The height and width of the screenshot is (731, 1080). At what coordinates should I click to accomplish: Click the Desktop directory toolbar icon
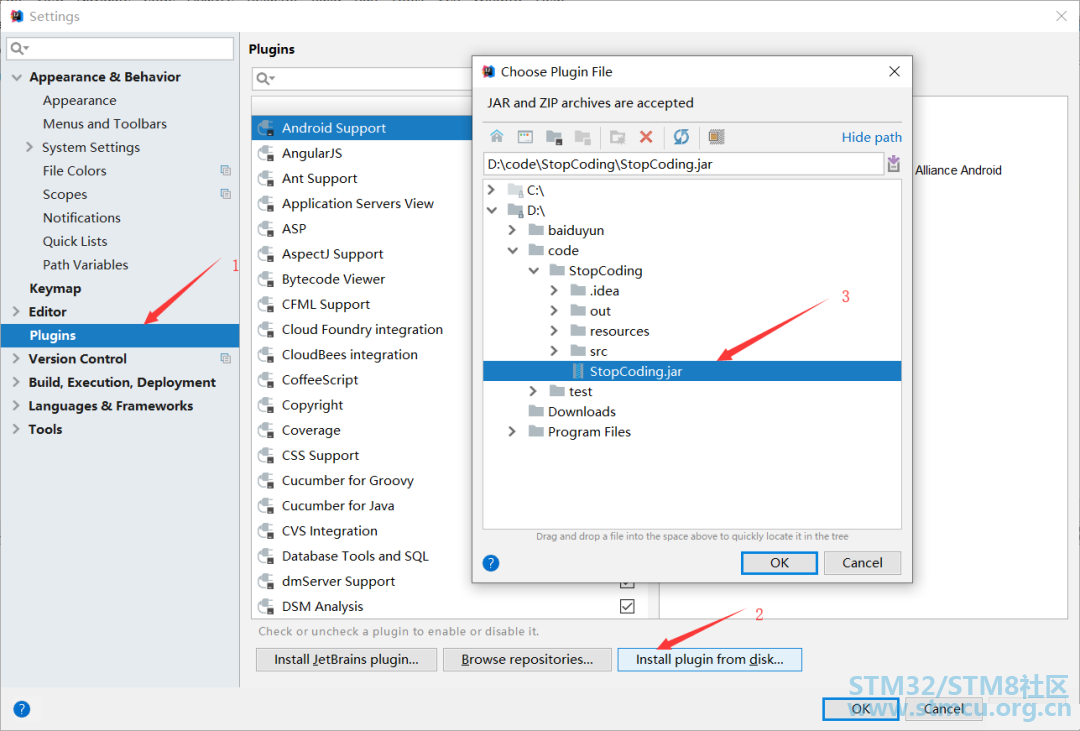[x=525, y=137]
